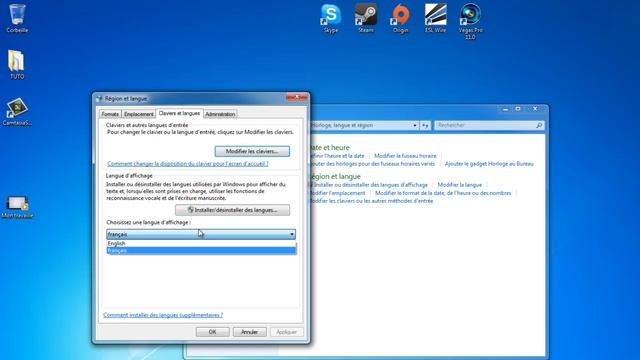
Task: Click Installer/désinstaller des langues button
Action: point(232,210)
